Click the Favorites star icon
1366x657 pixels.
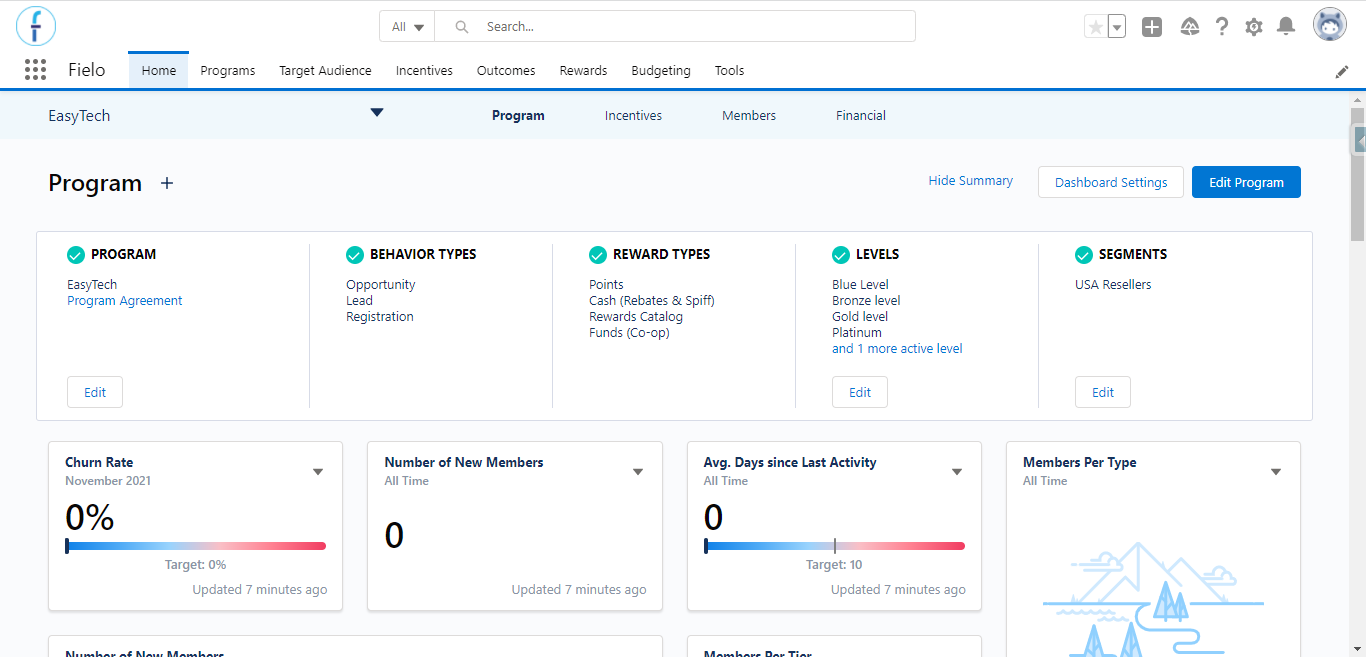coord(1096,27)
